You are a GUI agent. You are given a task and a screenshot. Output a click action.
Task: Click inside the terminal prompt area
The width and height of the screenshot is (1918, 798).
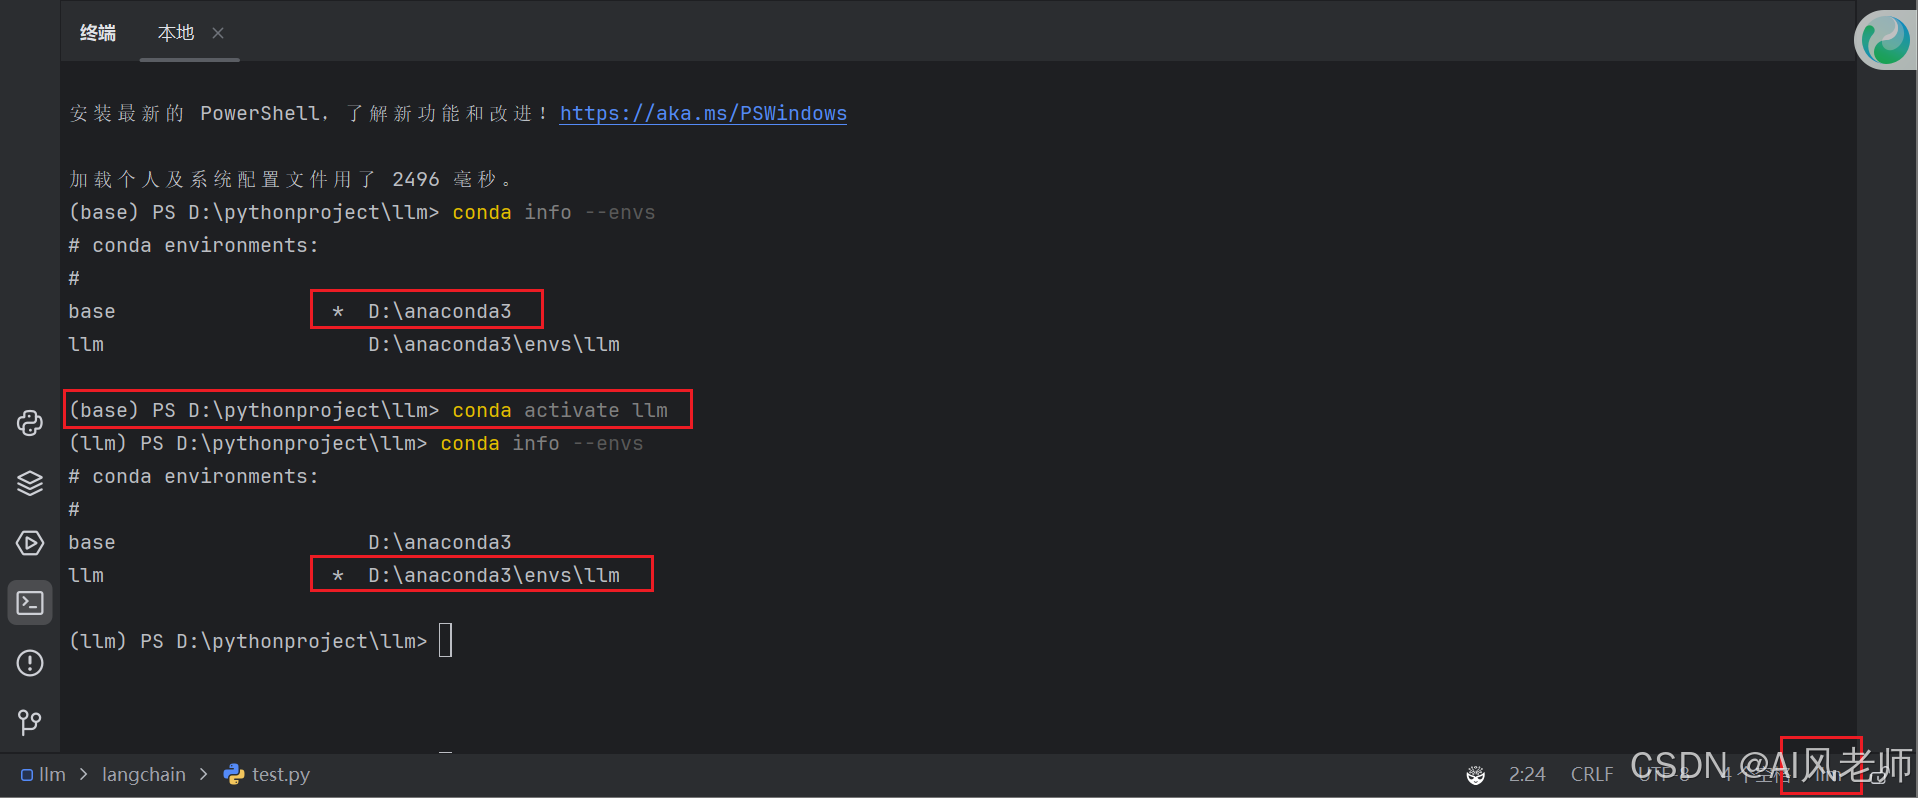(x=445, y=640)
